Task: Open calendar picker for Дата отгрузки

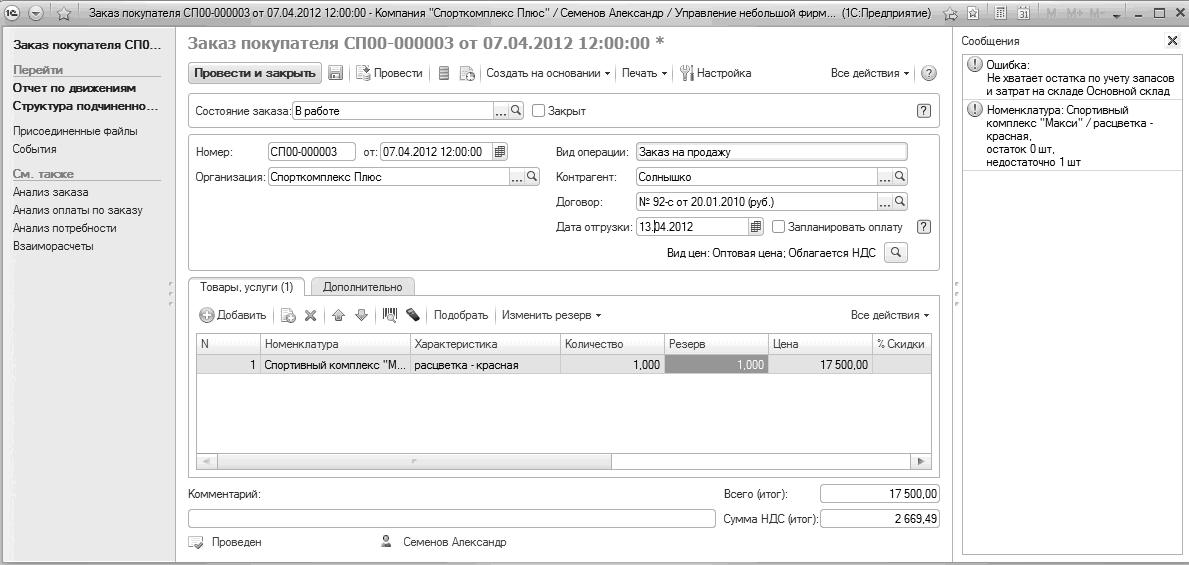Action: [756, 227]
